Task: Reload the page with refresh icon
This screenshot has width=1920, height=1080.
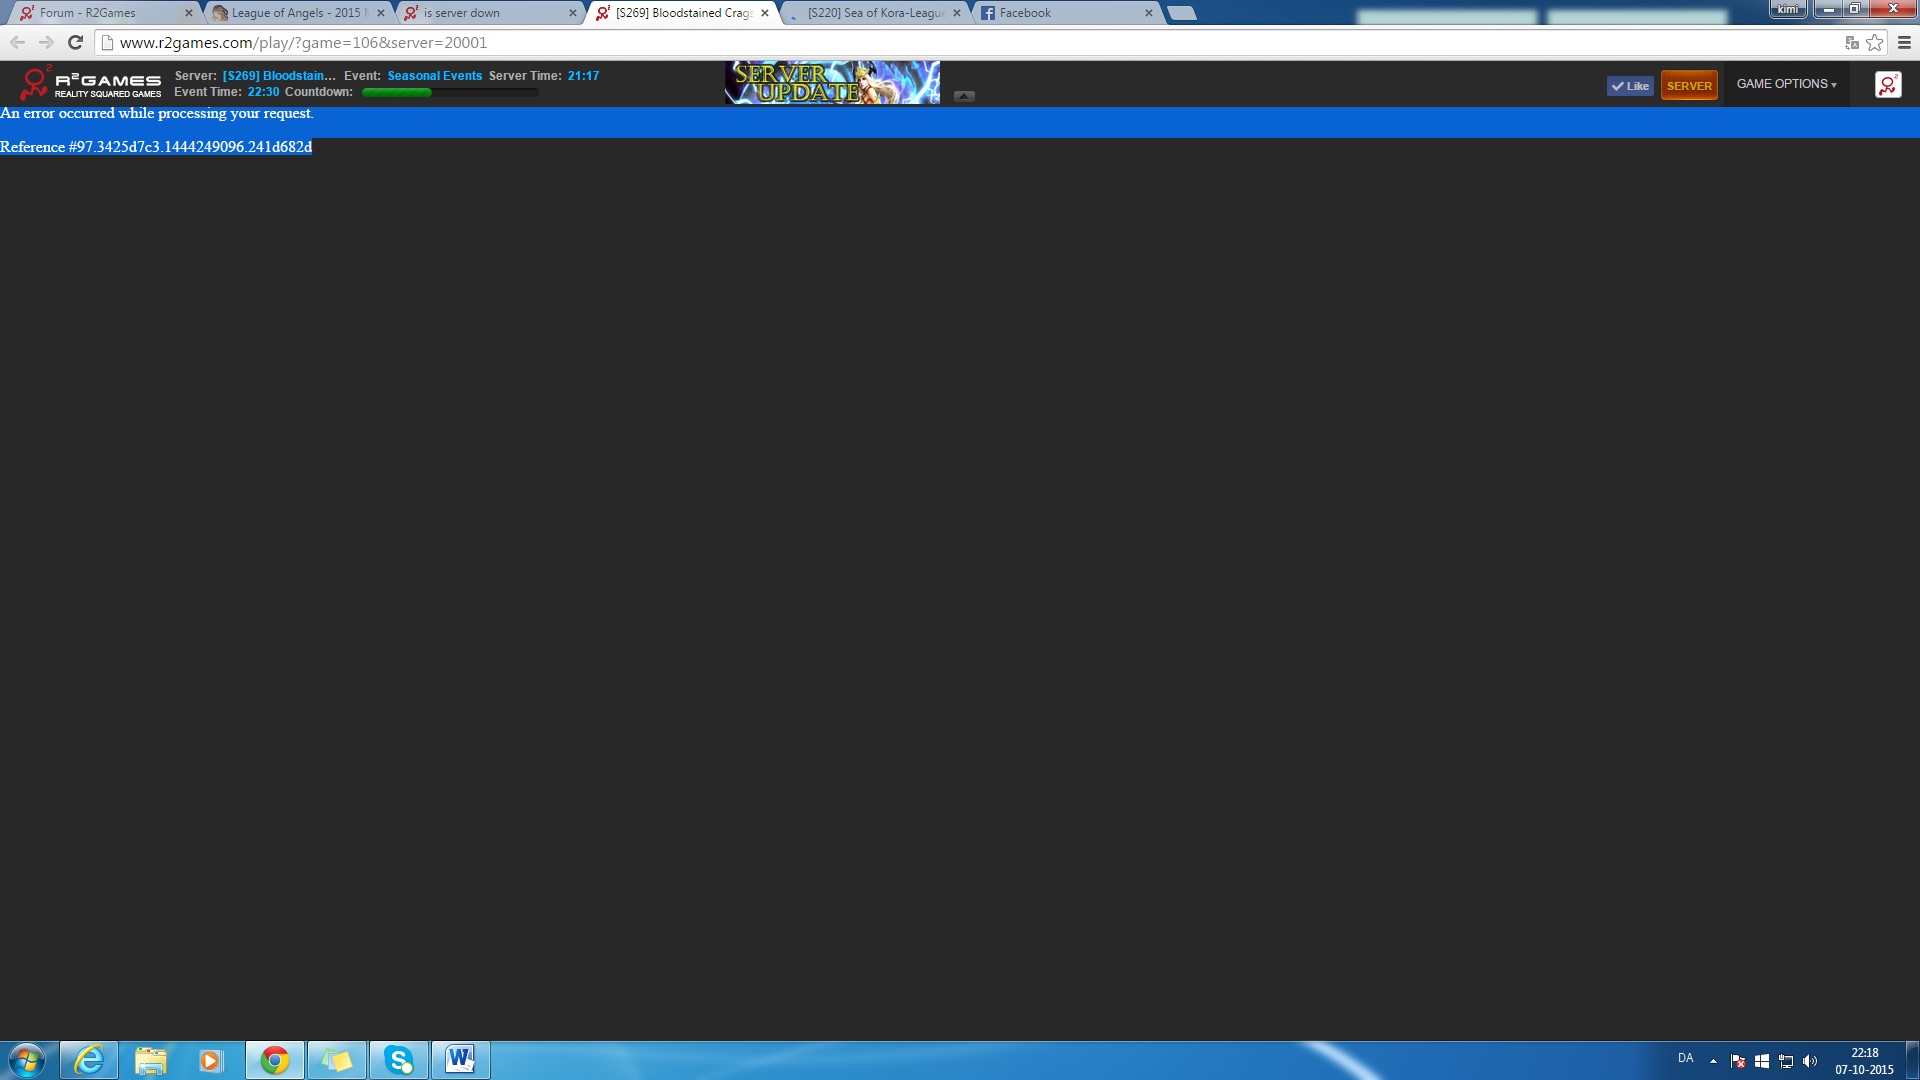Action: [75, 42]
